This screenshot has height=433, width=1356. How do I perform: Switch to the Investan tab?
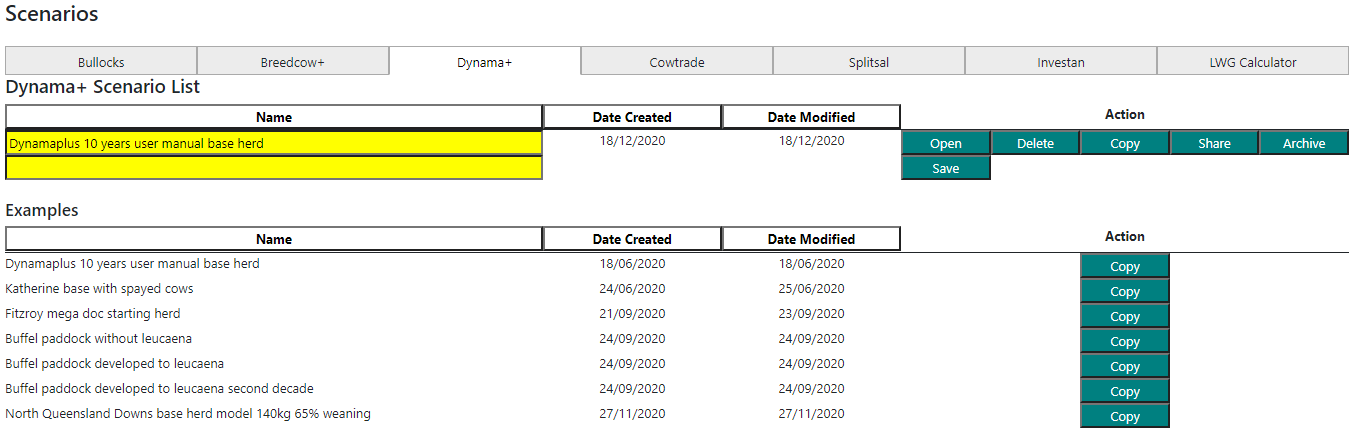coord(1061,61)
